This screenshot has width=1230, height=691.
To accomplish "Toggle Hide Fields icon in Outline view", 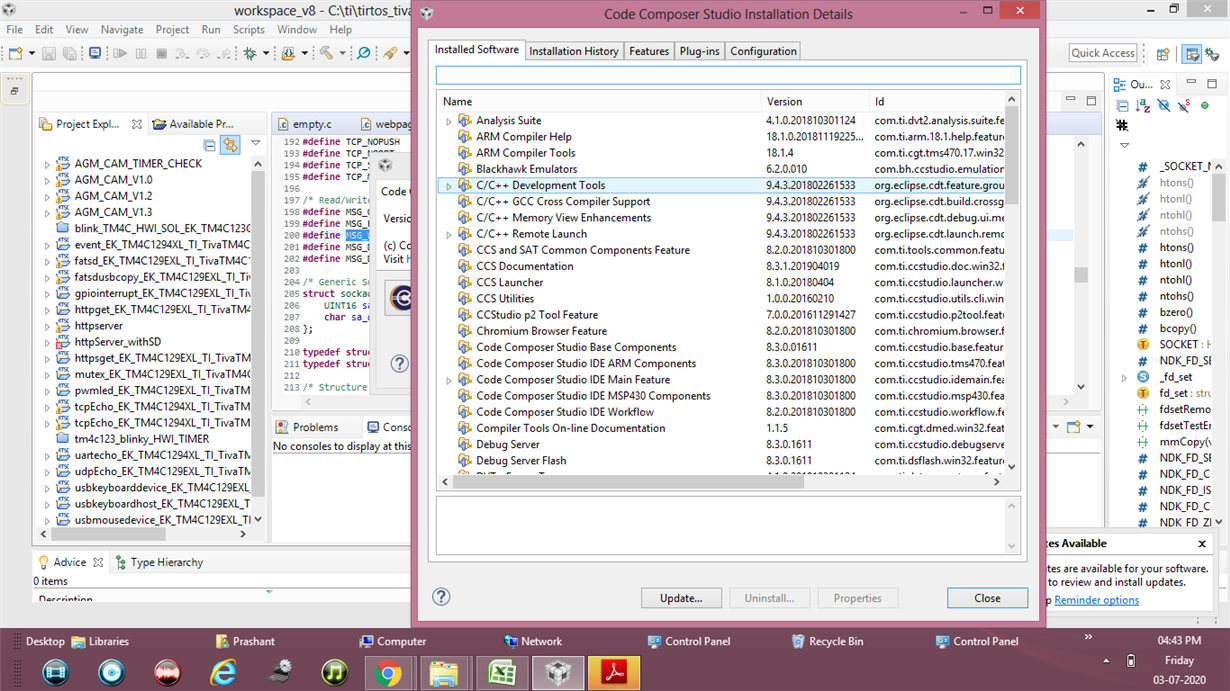I will coord(1164,106).
